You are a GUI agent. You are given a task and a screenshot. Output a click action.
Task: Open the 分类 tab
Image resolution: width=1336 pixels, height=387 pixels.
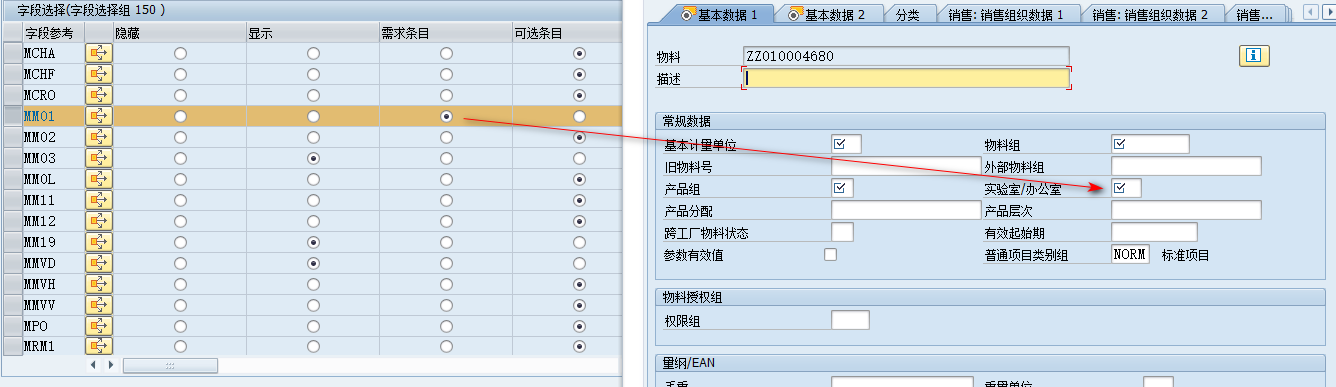(x=908, y=14)
